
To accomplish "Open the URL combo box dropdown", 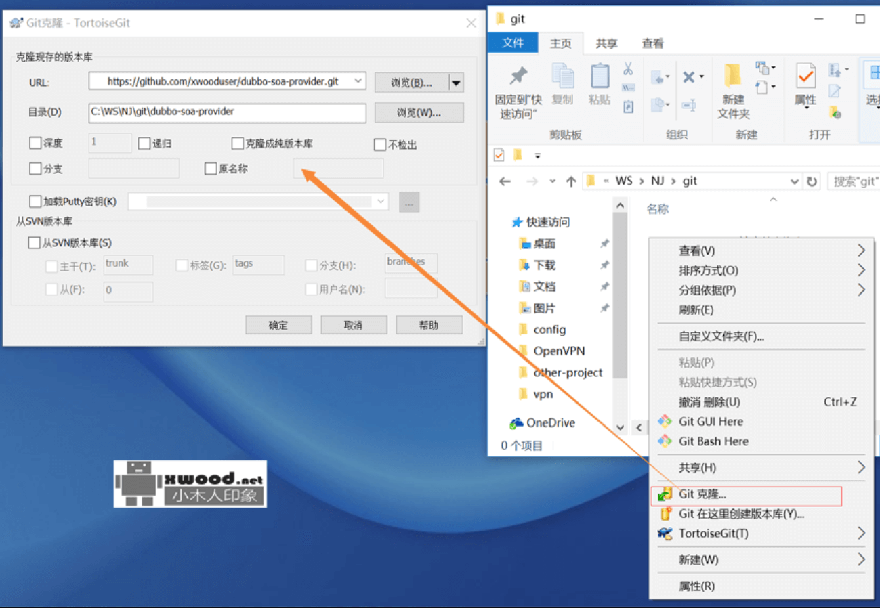I will point(358,81).
